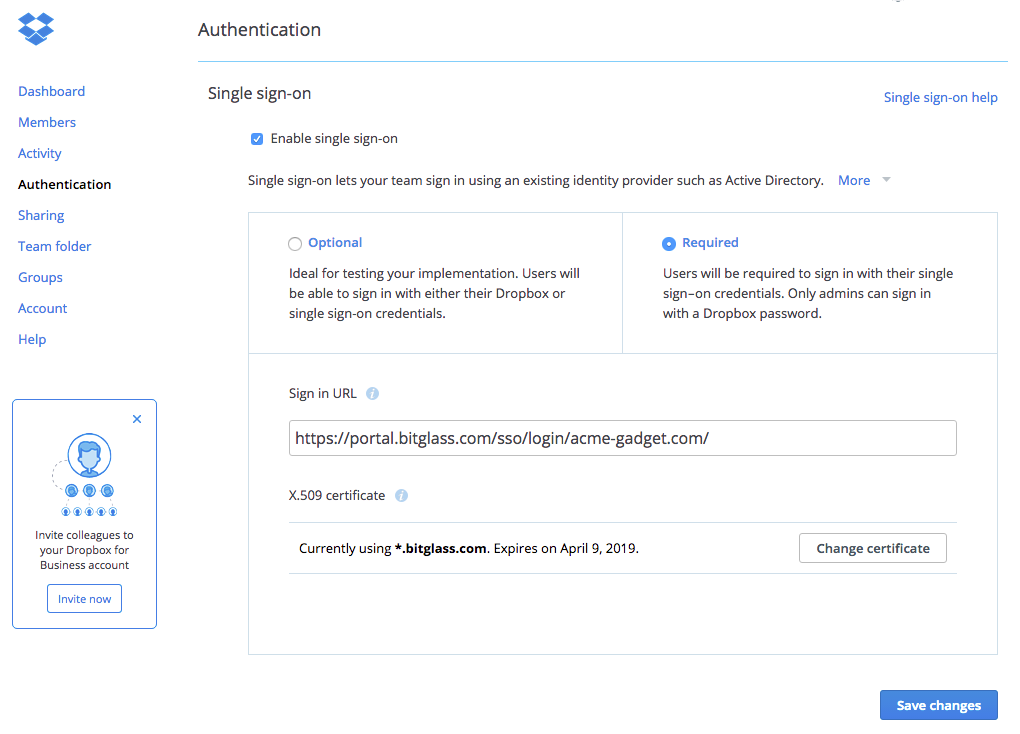Click the Dropbox logo
Screen dimensions: 1020x734
point(35,29)
